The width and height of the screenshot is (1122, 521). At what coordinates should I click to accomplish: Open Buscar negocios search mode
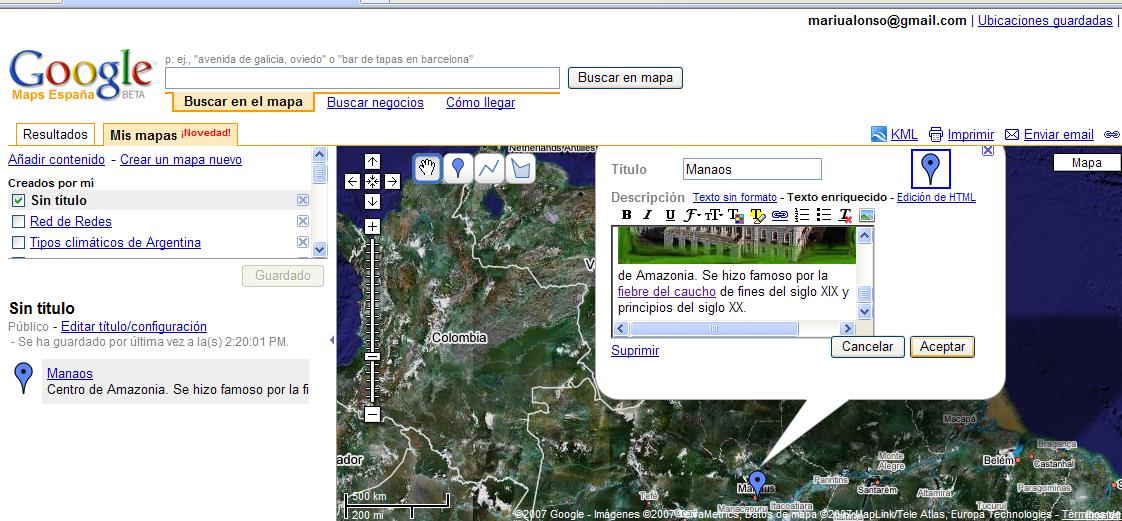375,102
